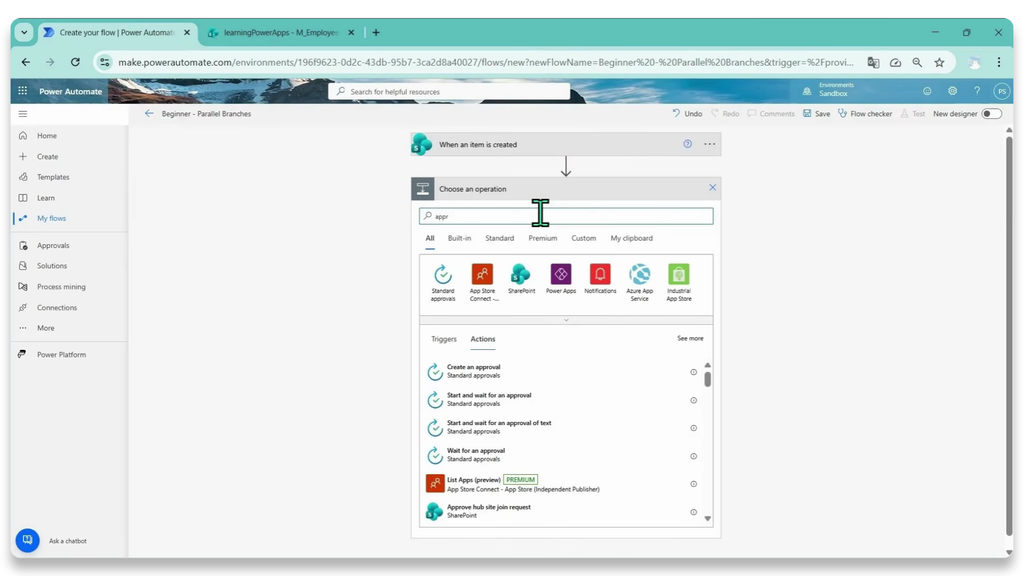Viewport: 1024px width, 576px height.
Task: Switch to the Premium tab
Action: [543, 238]
